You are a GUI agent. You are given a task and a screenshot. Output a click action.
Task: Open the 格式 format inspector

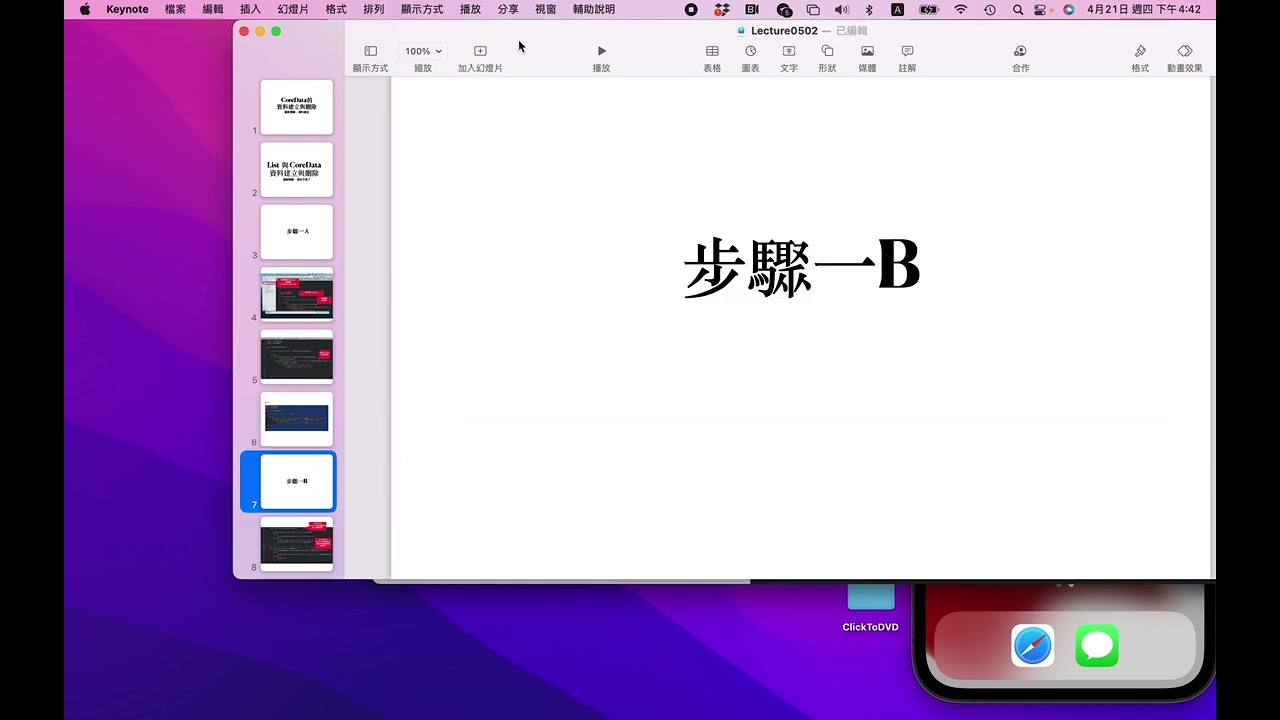point(1140,58)
